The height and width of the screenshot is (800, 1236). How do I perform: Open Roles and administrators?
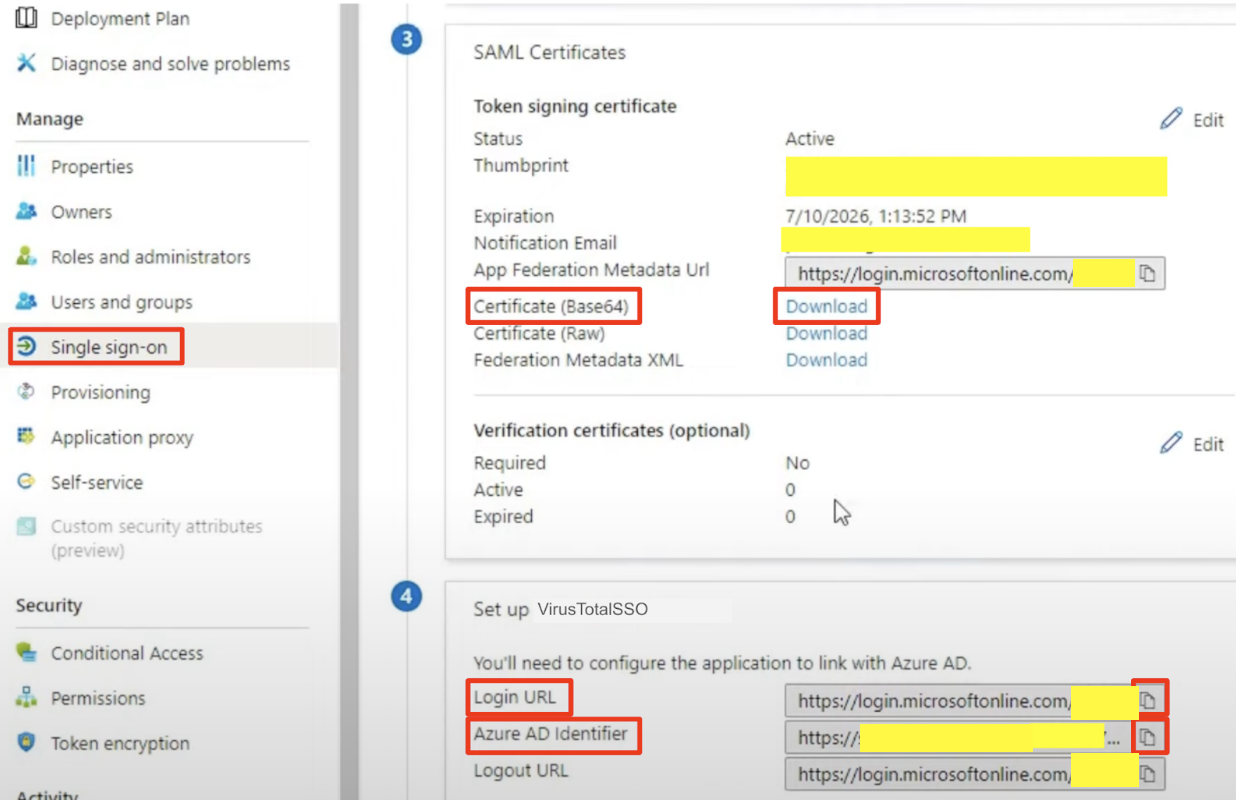[x=151, y=257]
